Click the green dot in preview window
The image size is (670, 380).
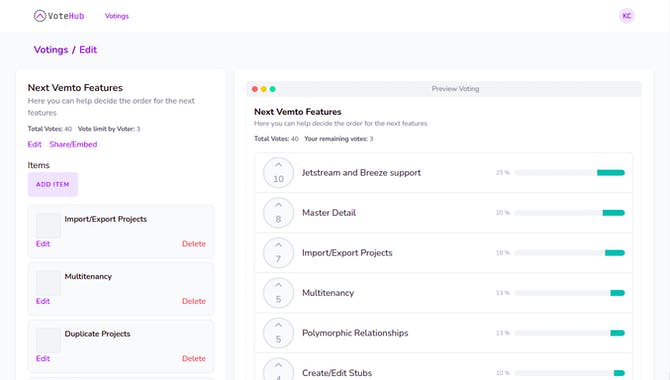[273, 89]
